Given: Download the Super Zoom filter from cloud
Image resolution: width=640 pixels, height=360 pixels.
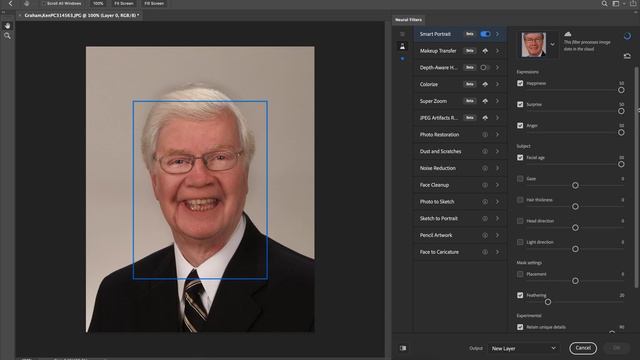Looking at the screenshot, I should click(x=485, y=101).
